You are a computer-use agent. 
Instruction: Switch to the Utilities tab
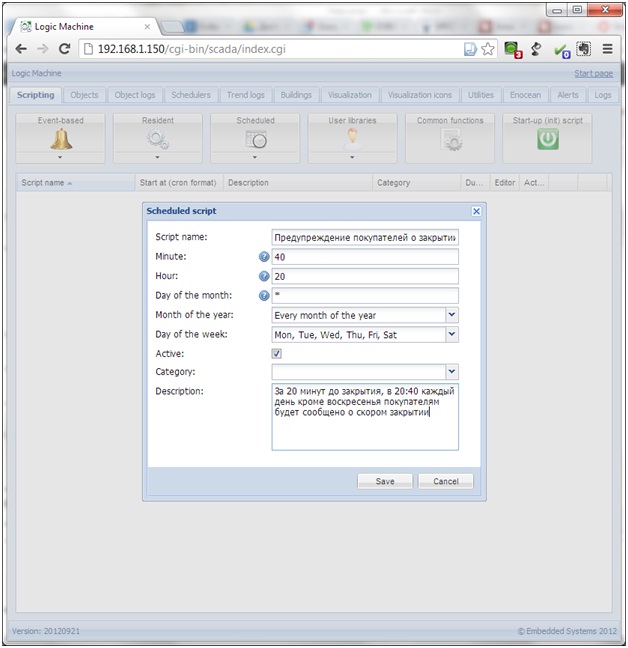point(481,95)
